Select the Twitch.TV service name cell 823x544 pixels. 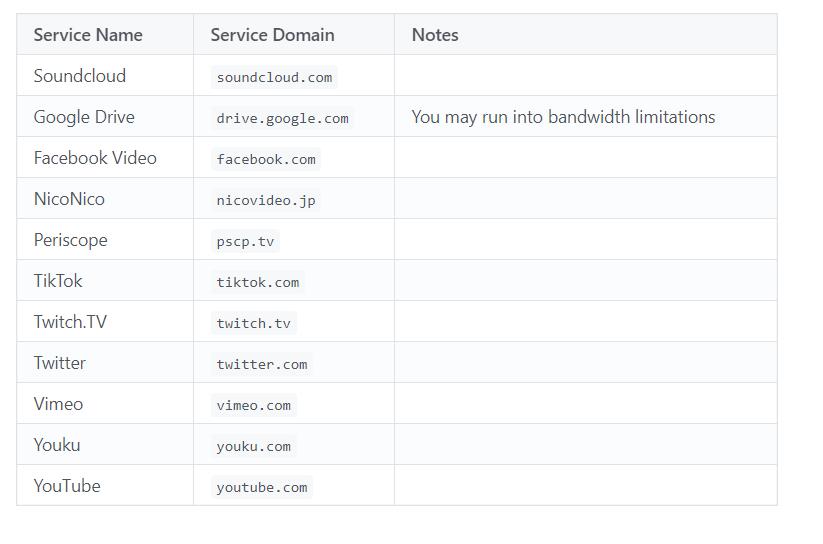point(105,321)
